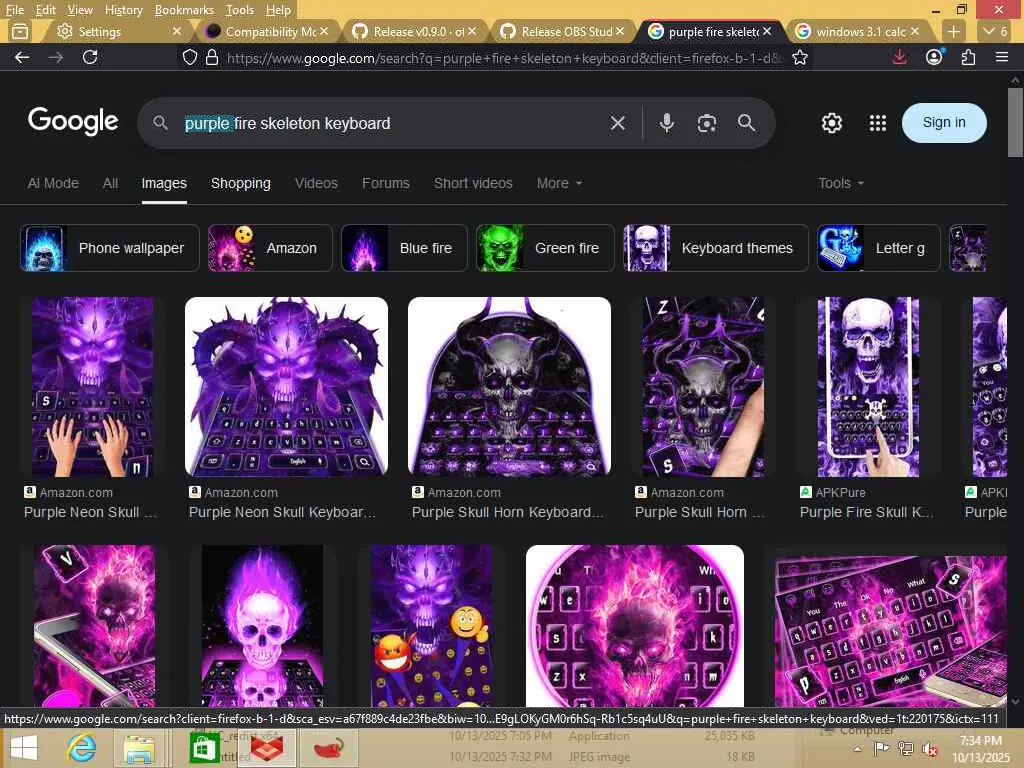The height and width of the screenshot is (768, 1024).
Task: Open the red chili pepper taskbar app
Action: (x=328, y=748)
